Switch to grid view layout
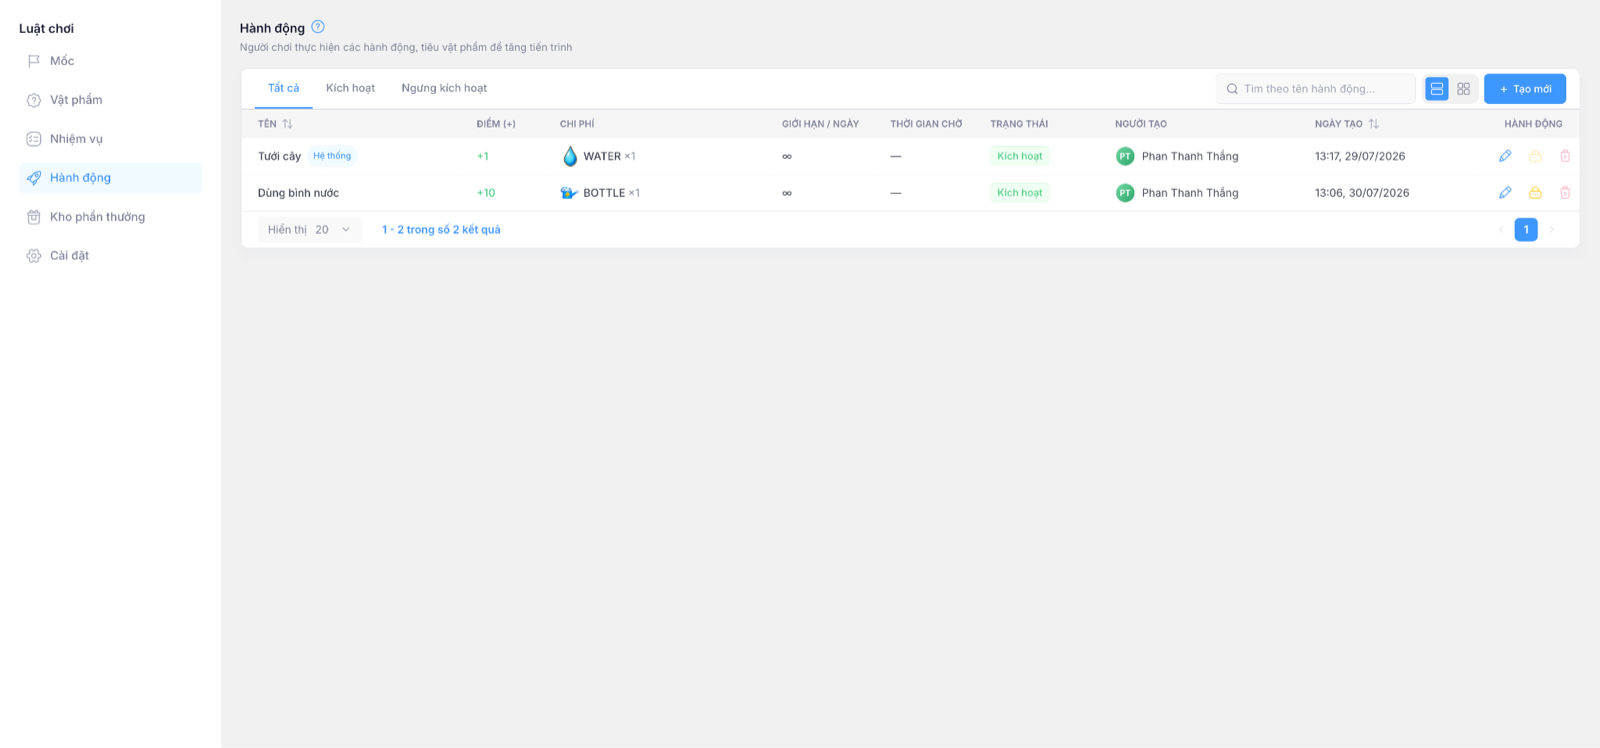 [x=1463, y=89]
